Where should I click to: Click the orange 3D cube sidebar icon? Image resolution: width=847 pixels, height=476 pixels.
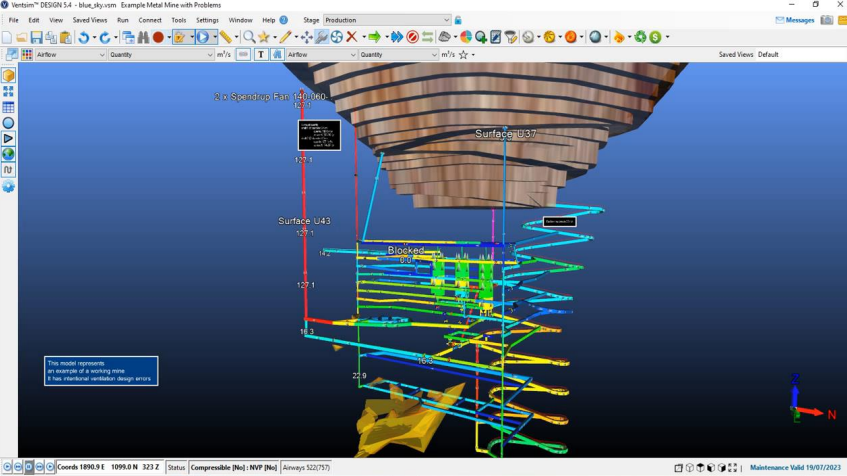[8, 75]
